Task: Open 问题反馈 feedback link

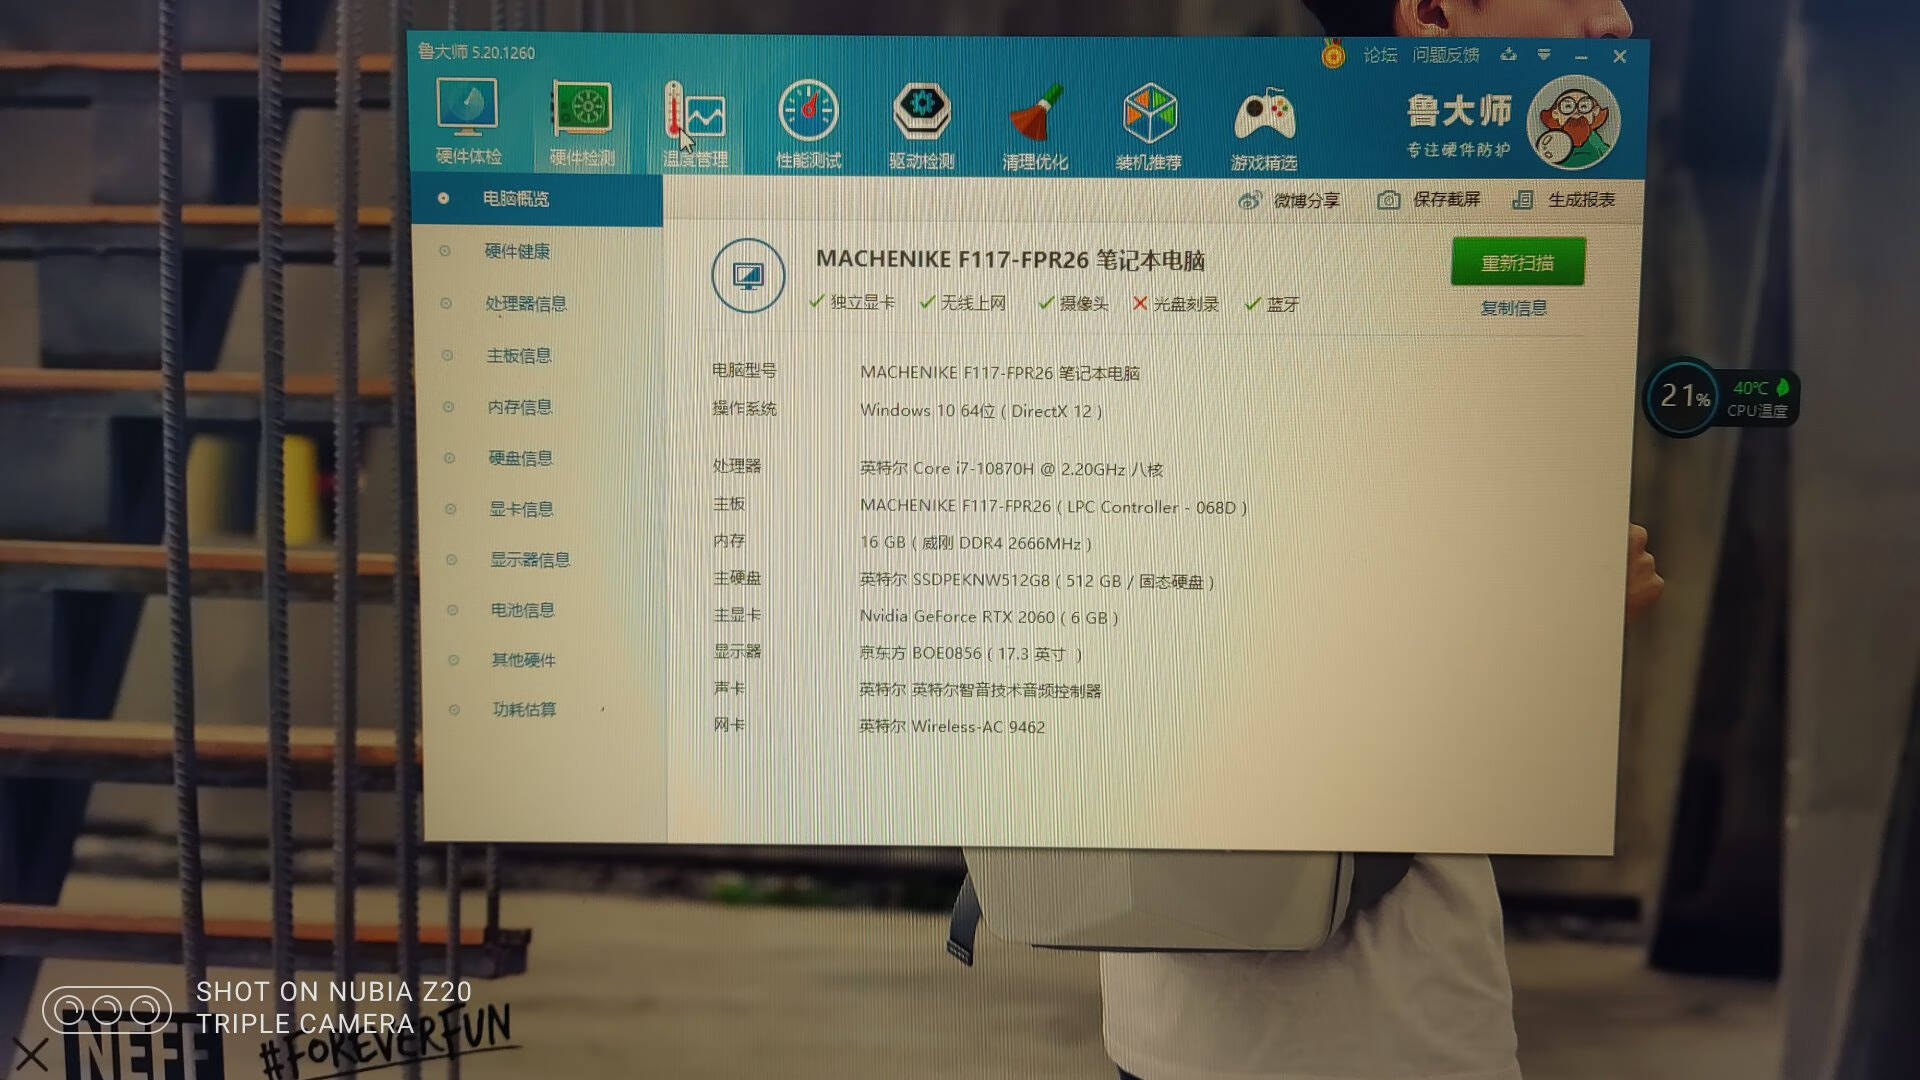Action: click(x=1446, y=55)
